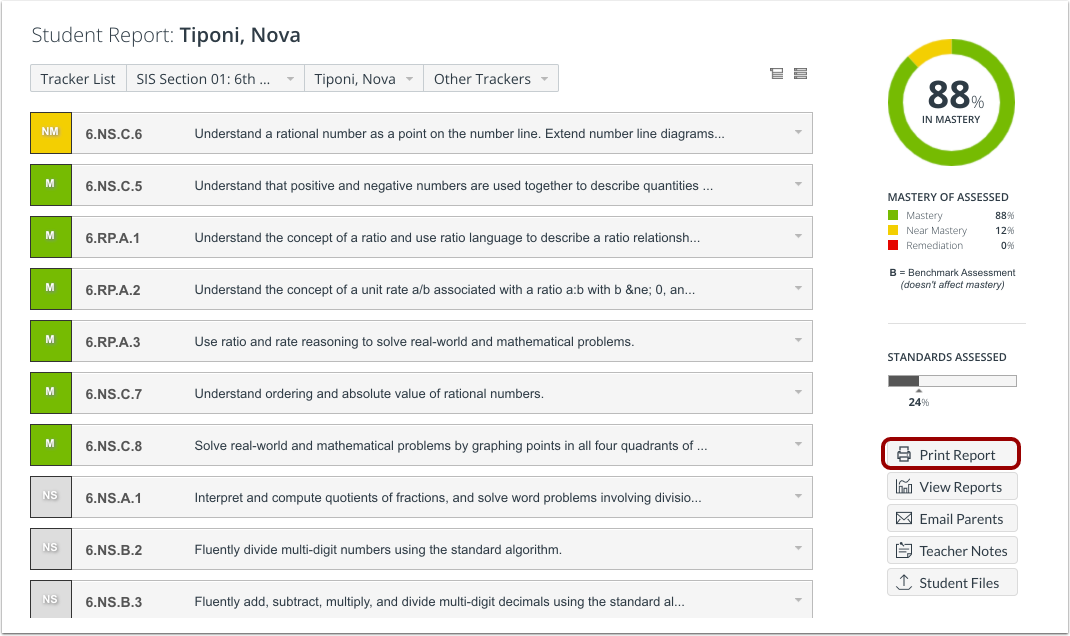Click the Student Files upload icon
The height and width of the screenshot is (636, 1070).
point(904,582)
